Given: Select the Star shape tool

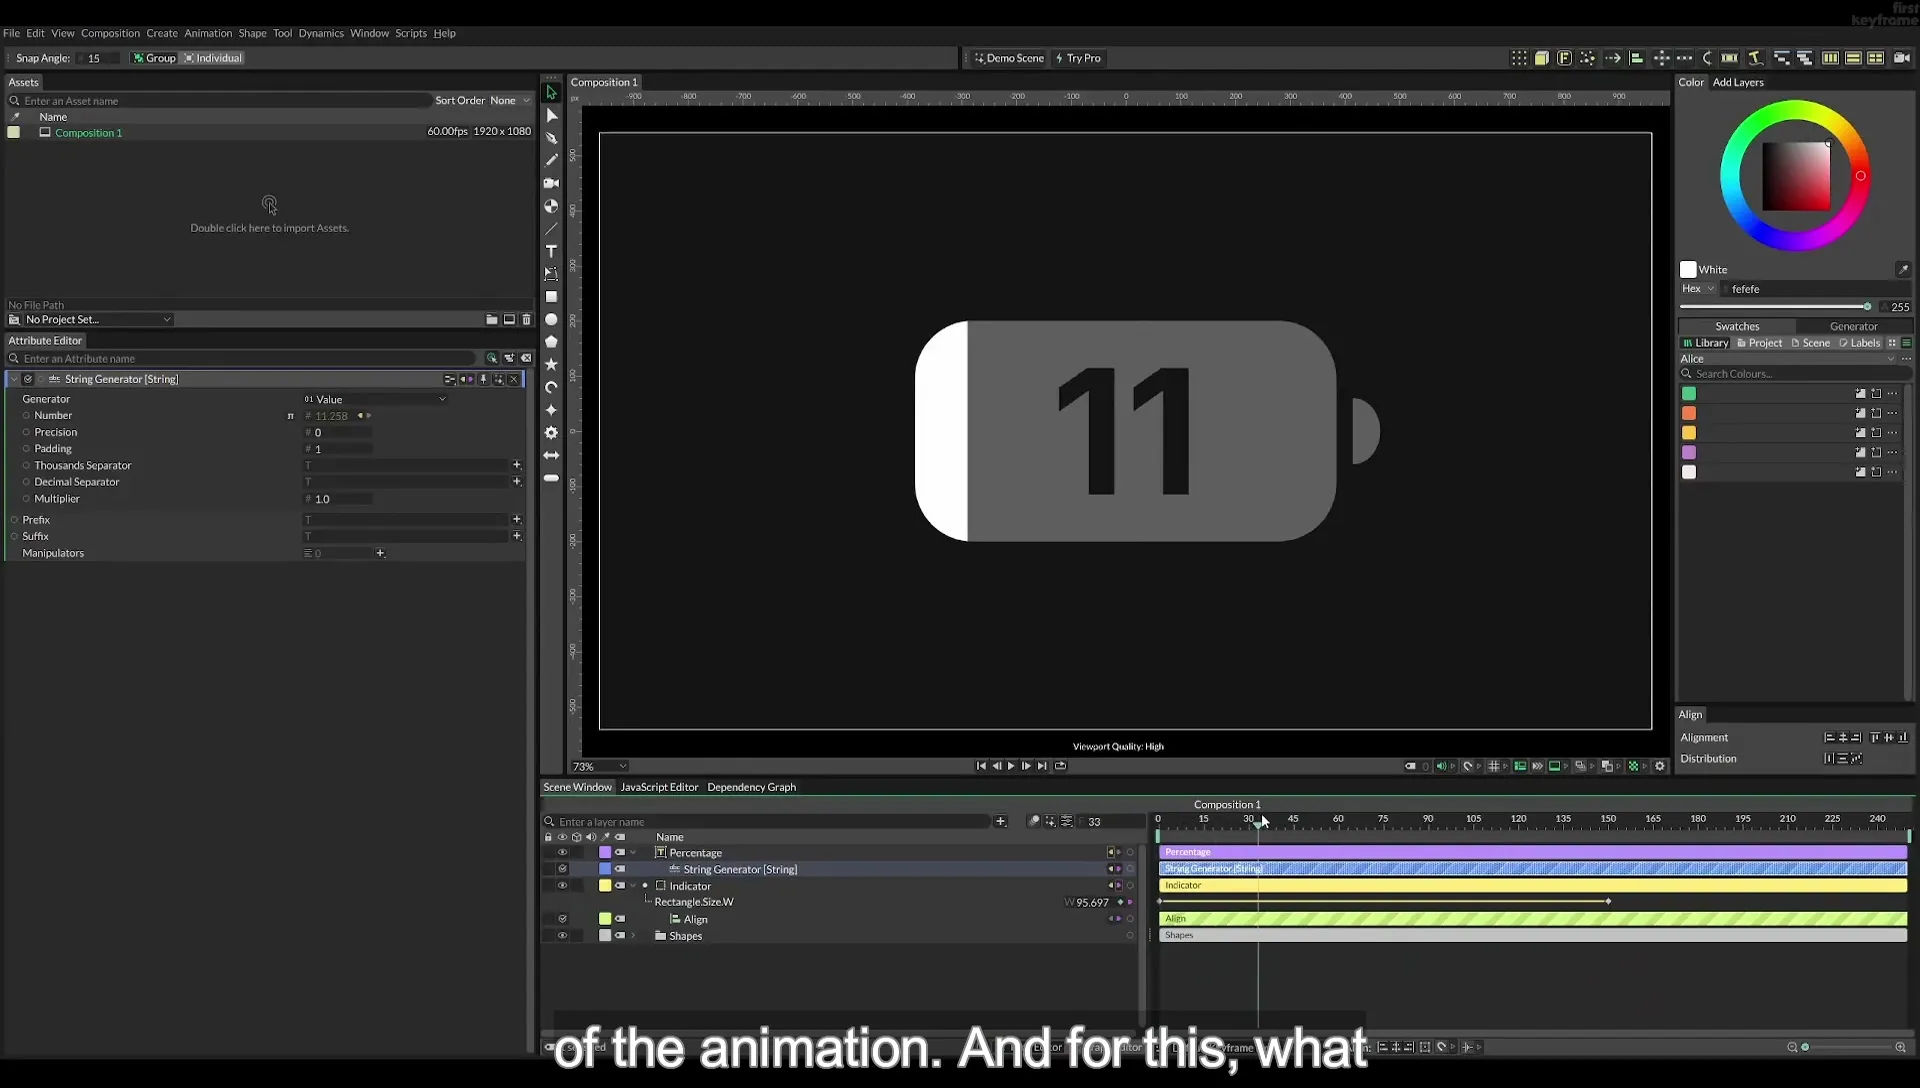Looking at the screenshot, I should [551, 364].
